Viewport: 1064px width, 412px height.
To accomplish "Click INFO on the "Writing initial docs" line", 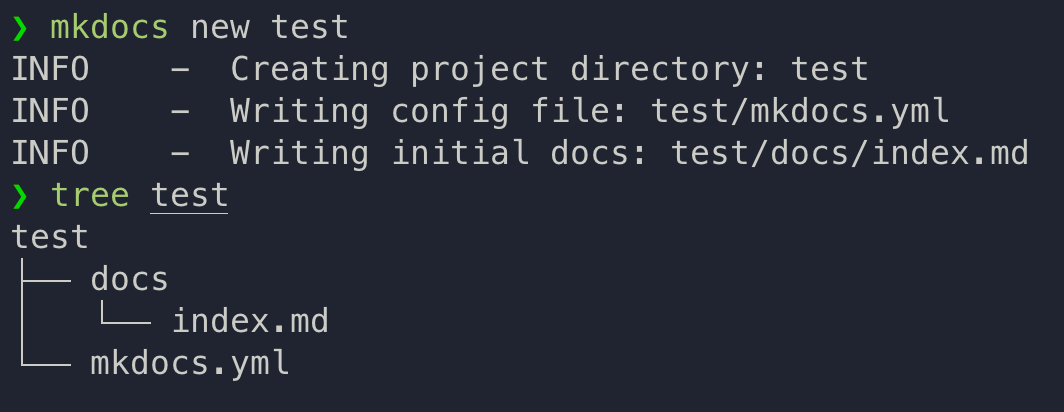I will pyautogui.click(x=50, y=154).
